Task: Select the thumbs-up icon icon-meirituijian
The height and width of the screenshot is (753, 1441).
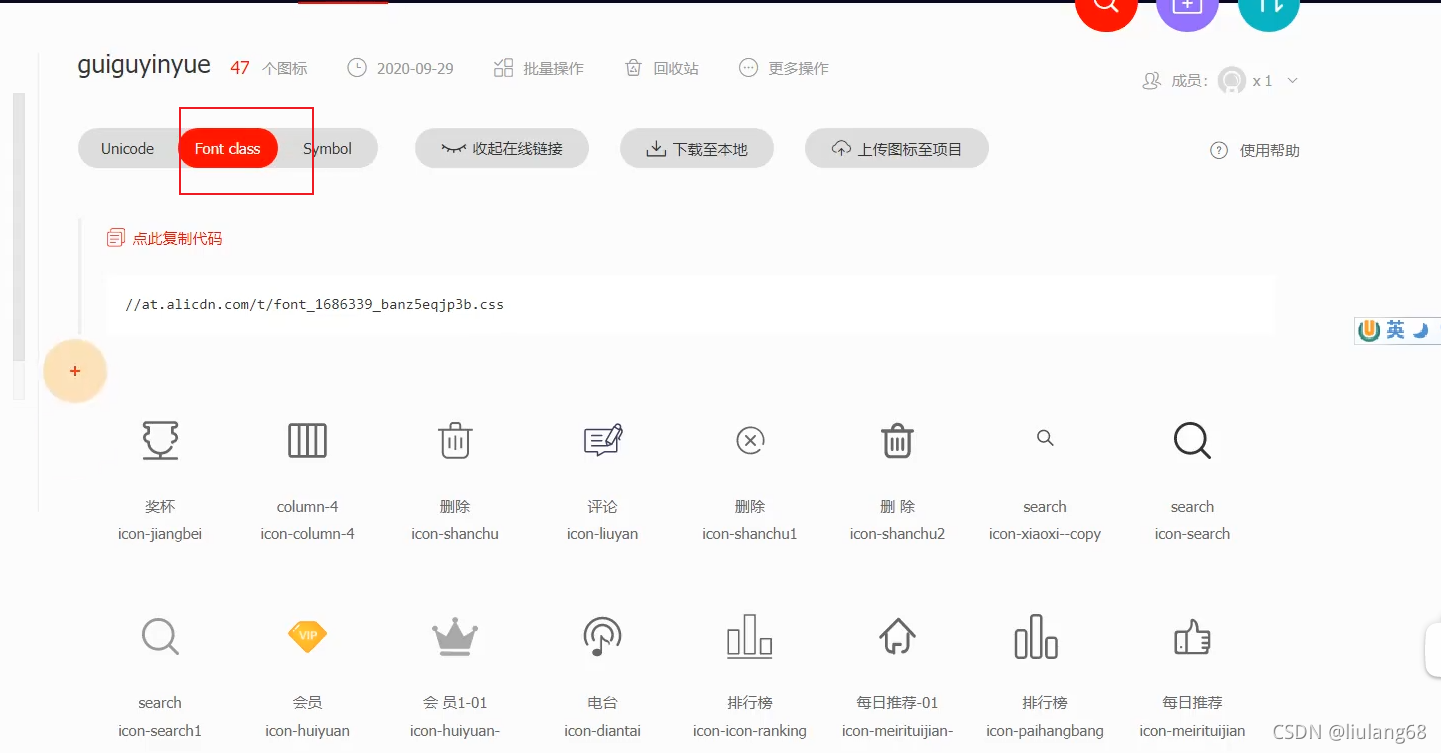Action: (1192, 636)
